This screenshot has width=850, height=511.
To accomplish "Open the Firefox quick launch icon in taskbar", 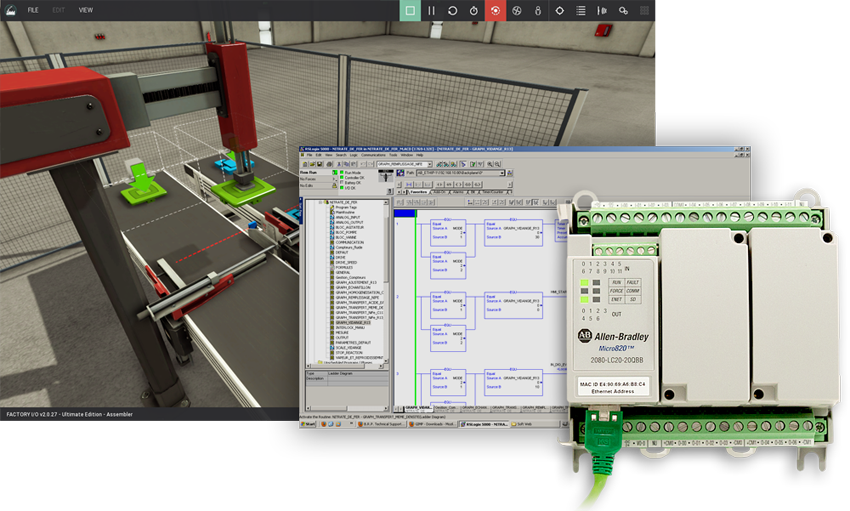I will pos(324,424).
